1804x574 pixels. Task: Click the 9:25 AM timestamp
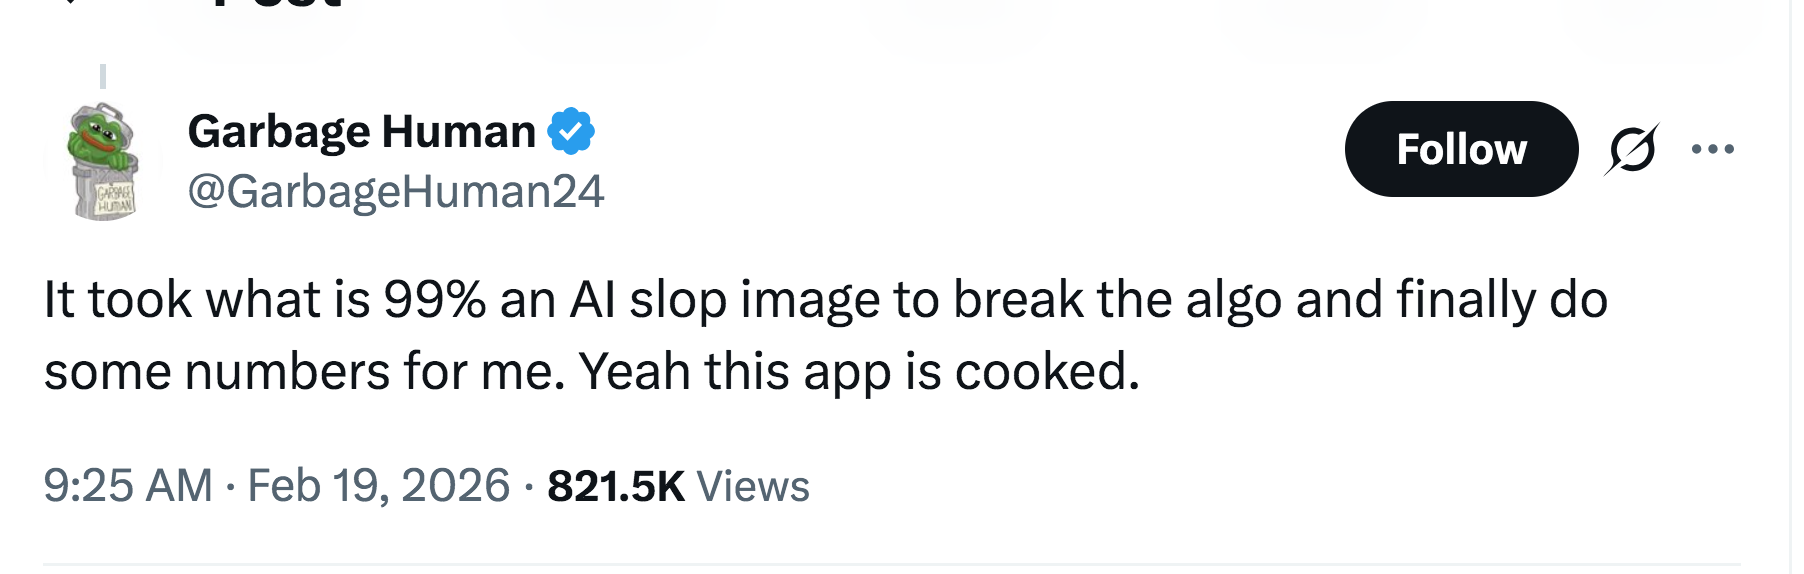pos(127,486)
